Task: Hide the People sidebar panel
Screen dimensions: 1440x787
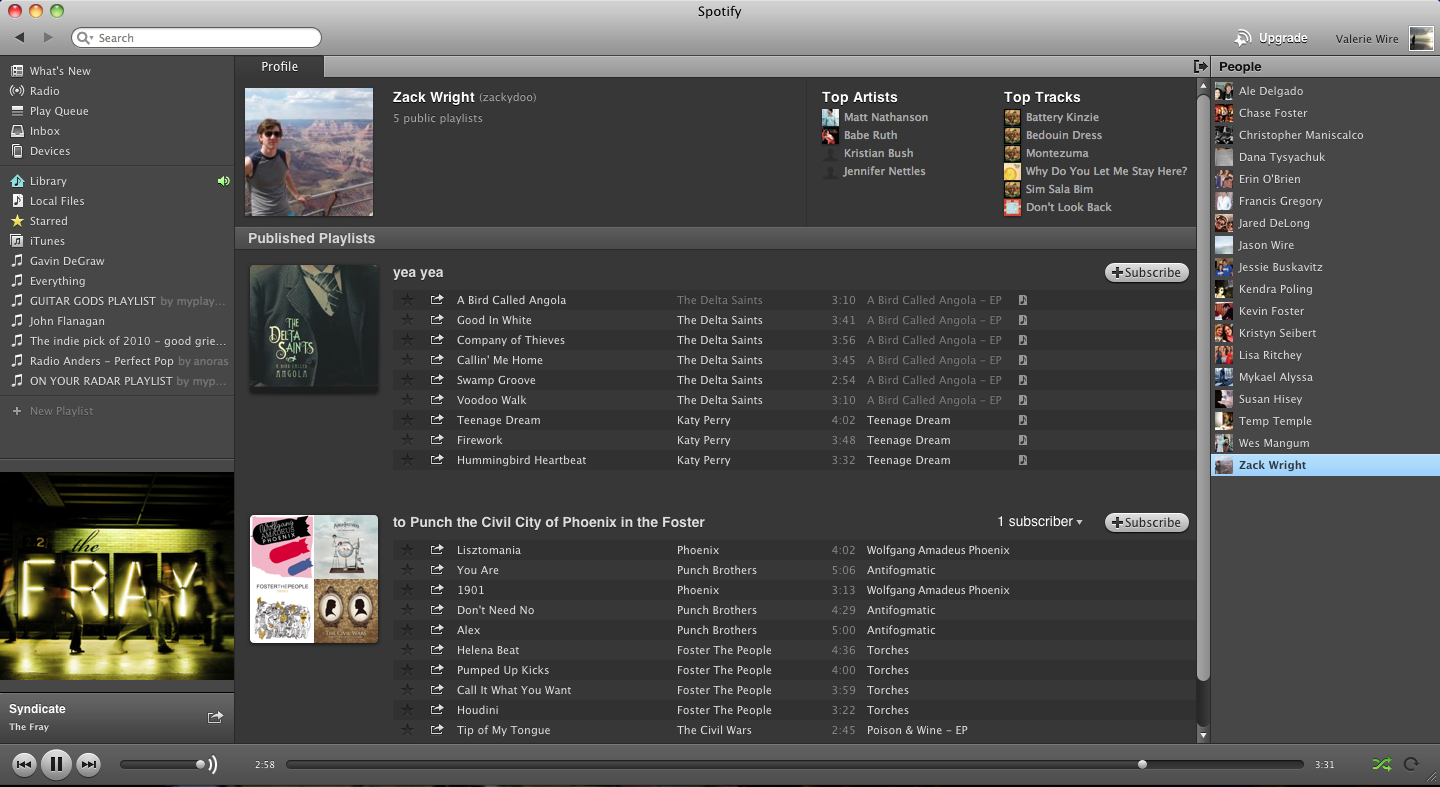Action: point(1200,66)
